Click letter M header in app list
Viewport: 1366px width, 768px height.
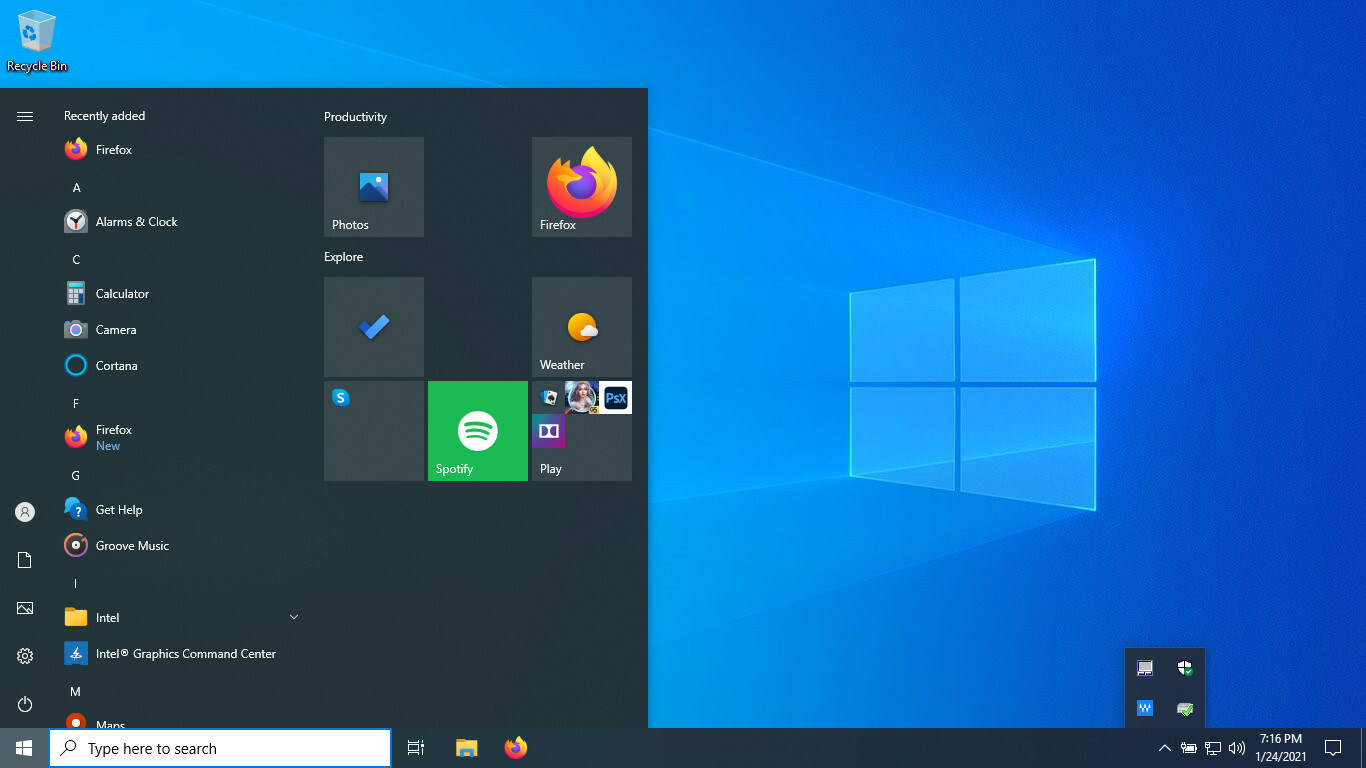pyautogui.click(x=76, y=692)
